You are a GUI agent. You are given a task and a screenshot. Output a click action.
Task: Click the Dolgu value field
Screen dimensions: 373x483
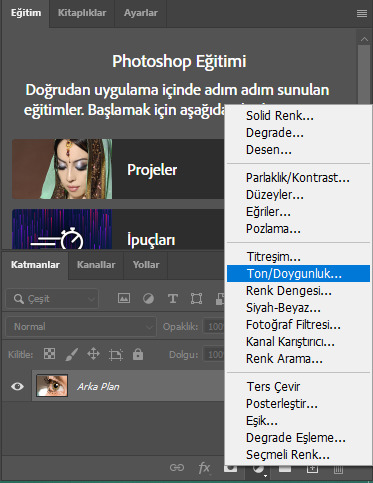click(215, 354)
